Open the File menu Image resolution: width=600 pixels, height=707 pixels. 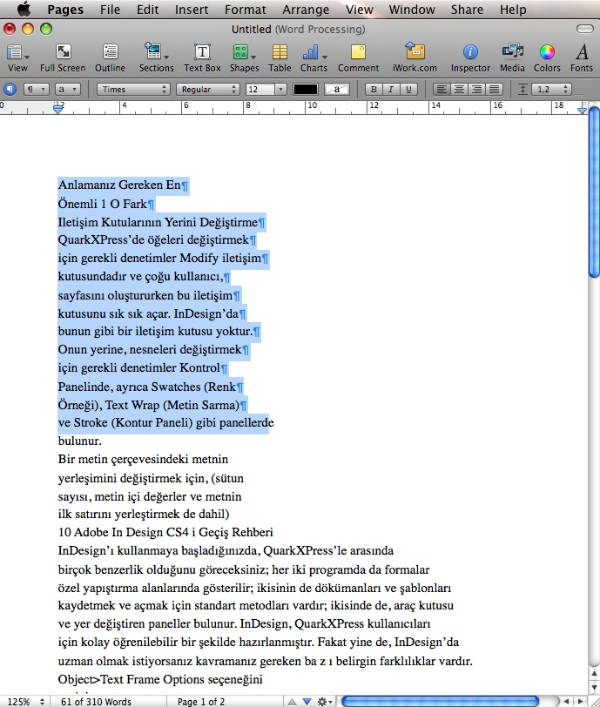coord(110,9)
